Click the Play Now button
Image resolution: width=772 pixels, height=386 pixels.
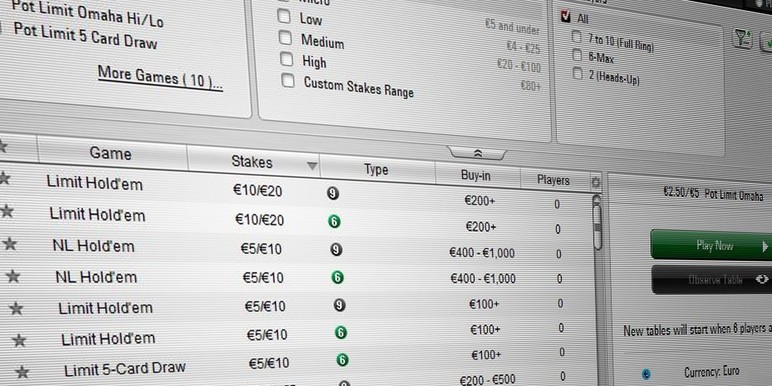[711, 245]
